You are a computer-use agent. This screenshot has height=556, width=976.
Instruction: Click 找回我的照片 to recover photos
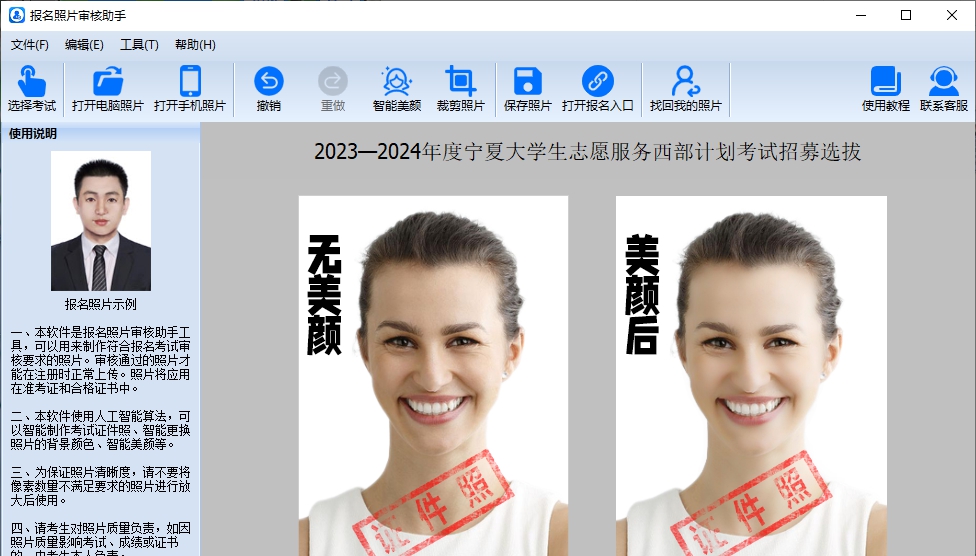click(x=686, y=89)
